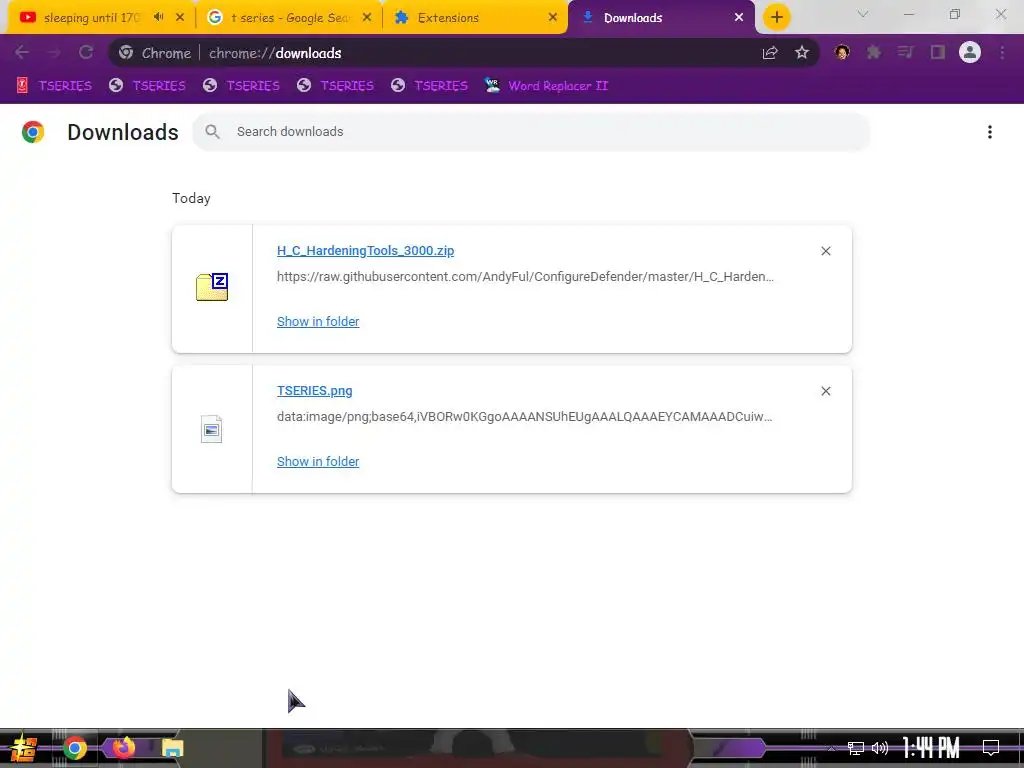Open the media controls toolbar icon
The image size is (1024, 768).
(906, 53)
